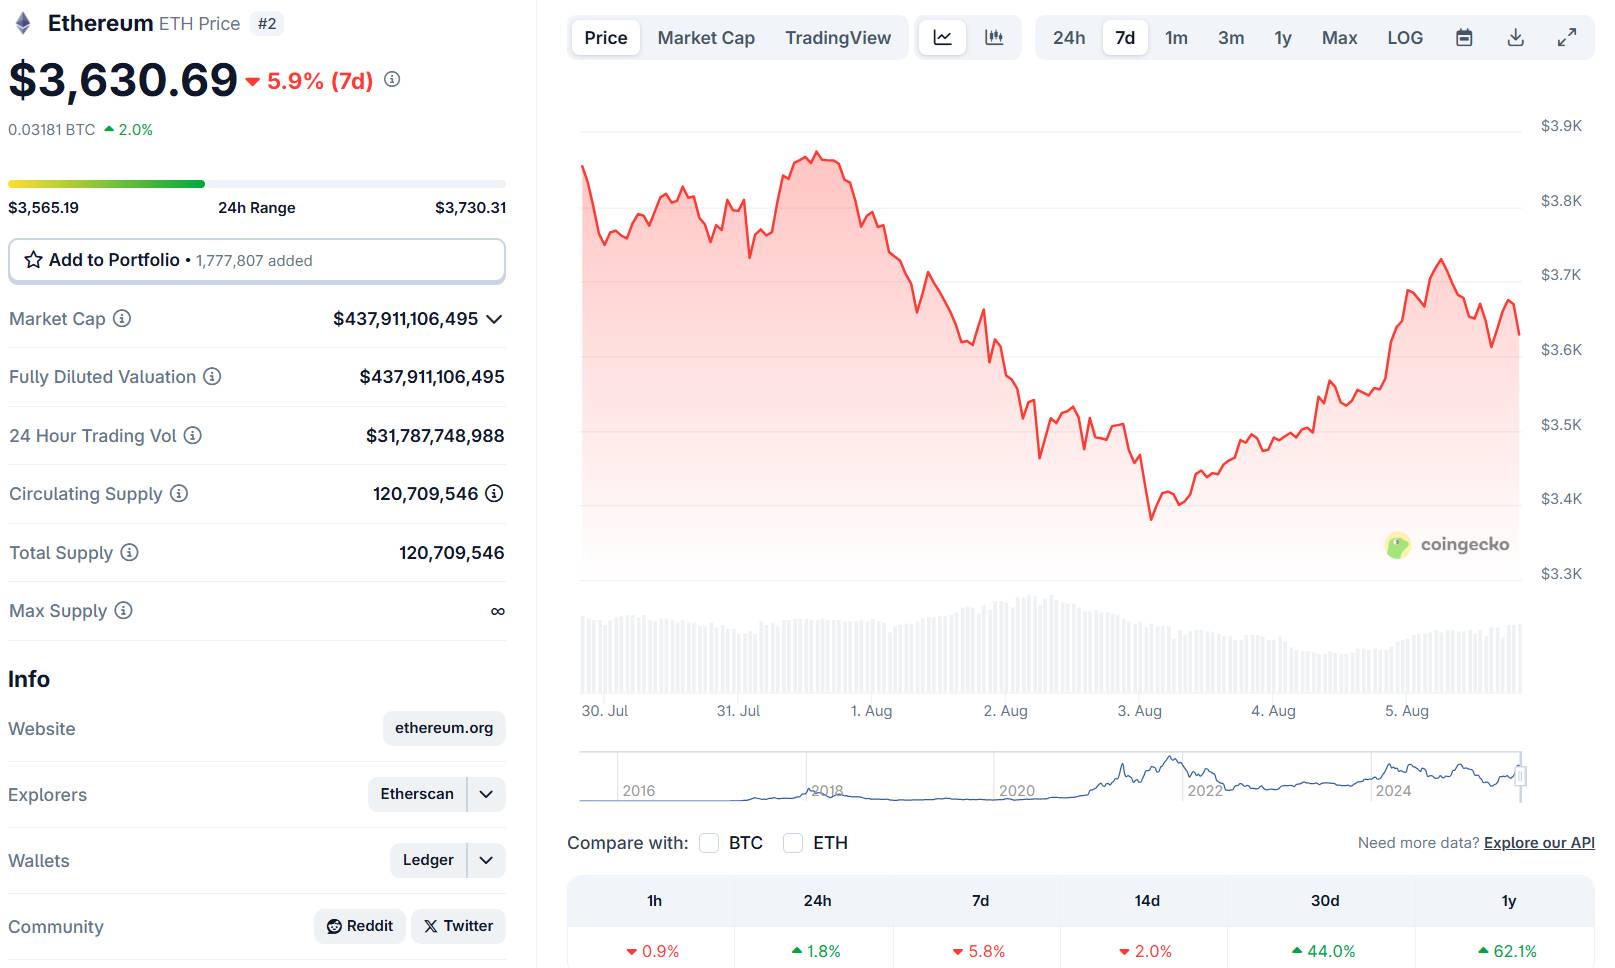Open the Reddit community button
The width and height of the screenshot is (1615, 968).
point(360,926)
